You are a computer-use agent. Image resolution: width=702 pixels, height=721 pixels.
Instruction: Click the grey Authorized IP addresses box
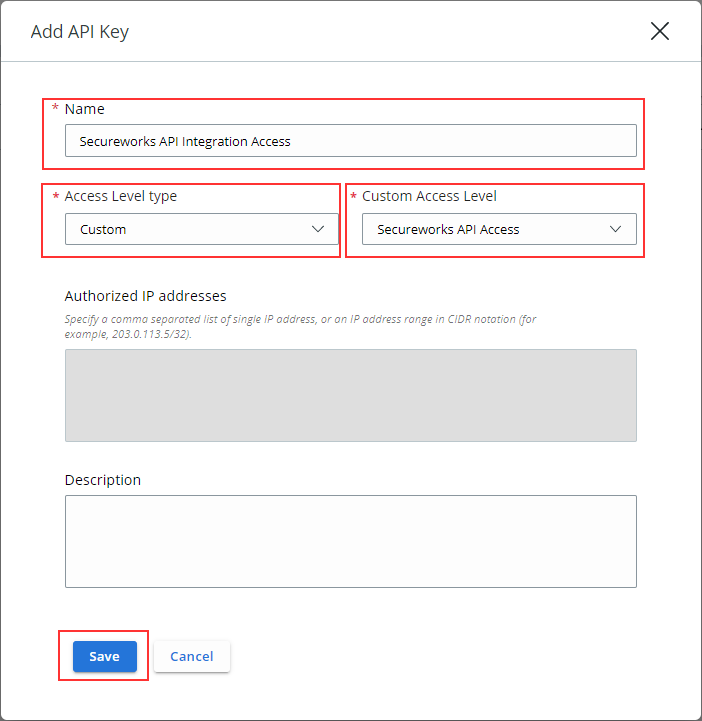click(x=351, y=395)
